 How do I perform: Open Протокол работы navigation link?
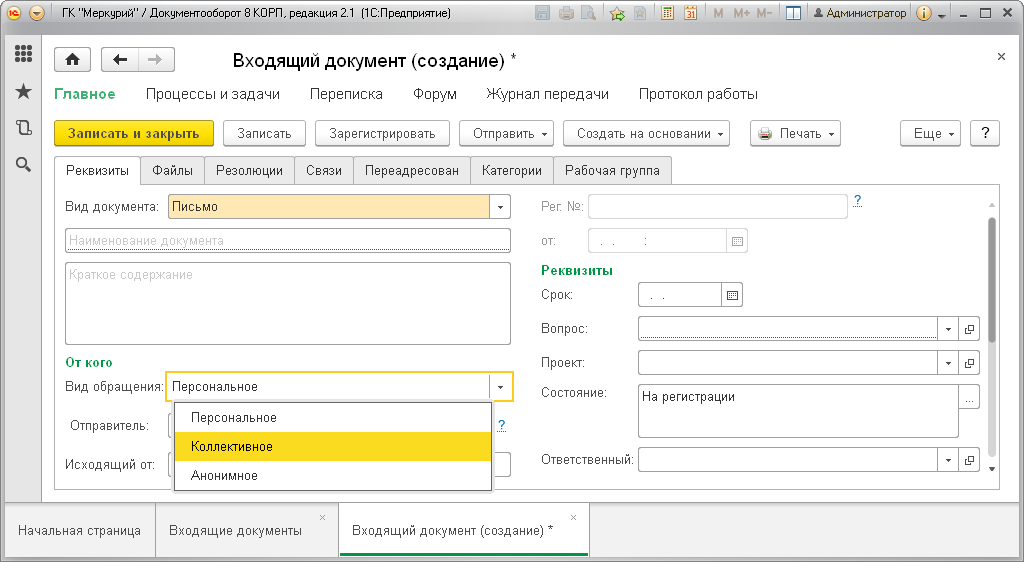698,94
